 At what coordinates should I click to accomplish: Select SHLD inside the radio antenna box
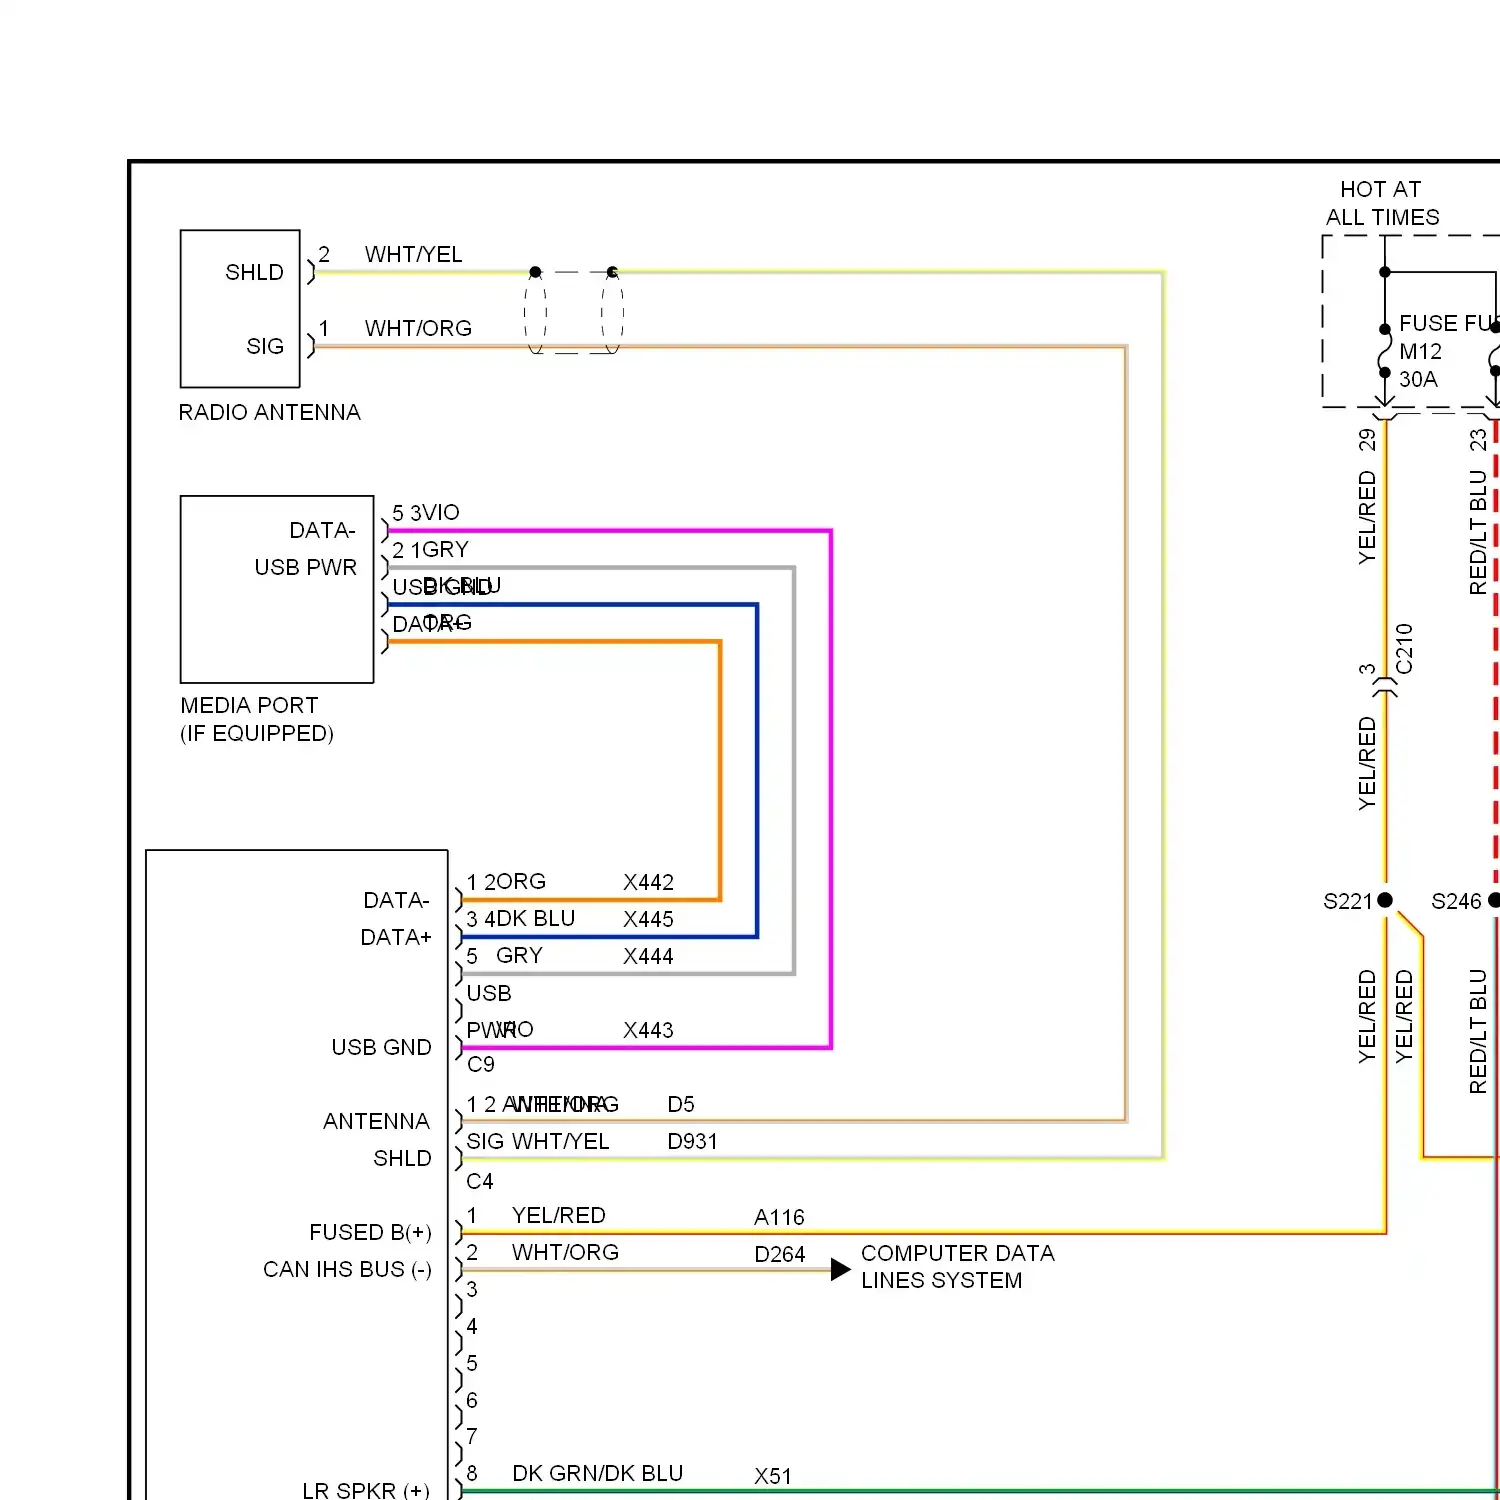[254, 272]
